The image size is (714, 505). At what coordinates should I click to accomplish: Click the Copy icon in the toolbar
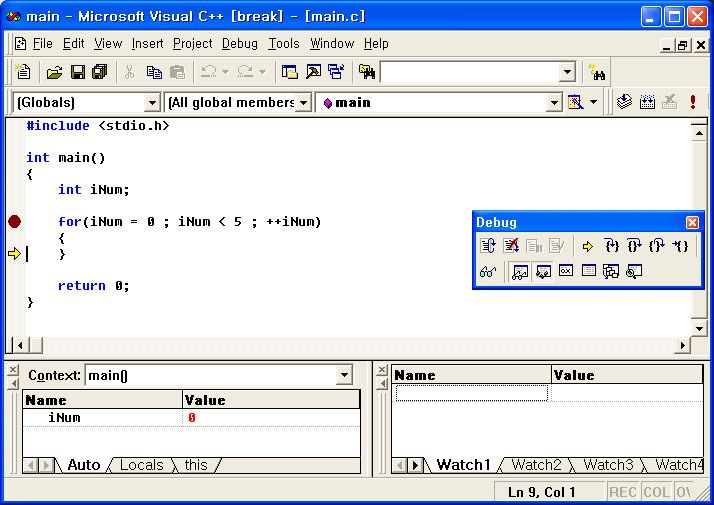154,72
